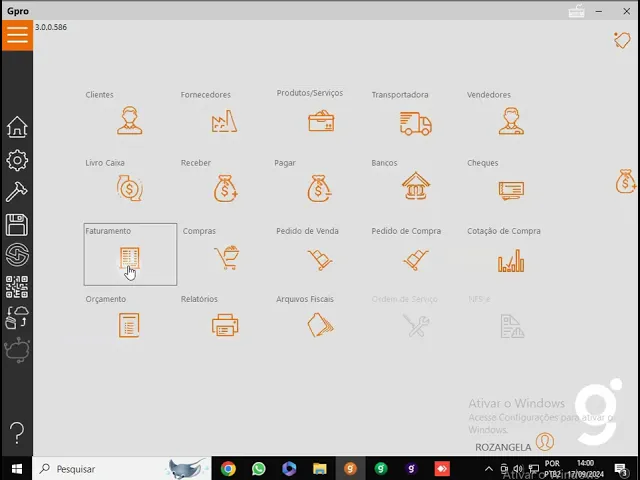Open the Bancos building icon

click(416, 186)
